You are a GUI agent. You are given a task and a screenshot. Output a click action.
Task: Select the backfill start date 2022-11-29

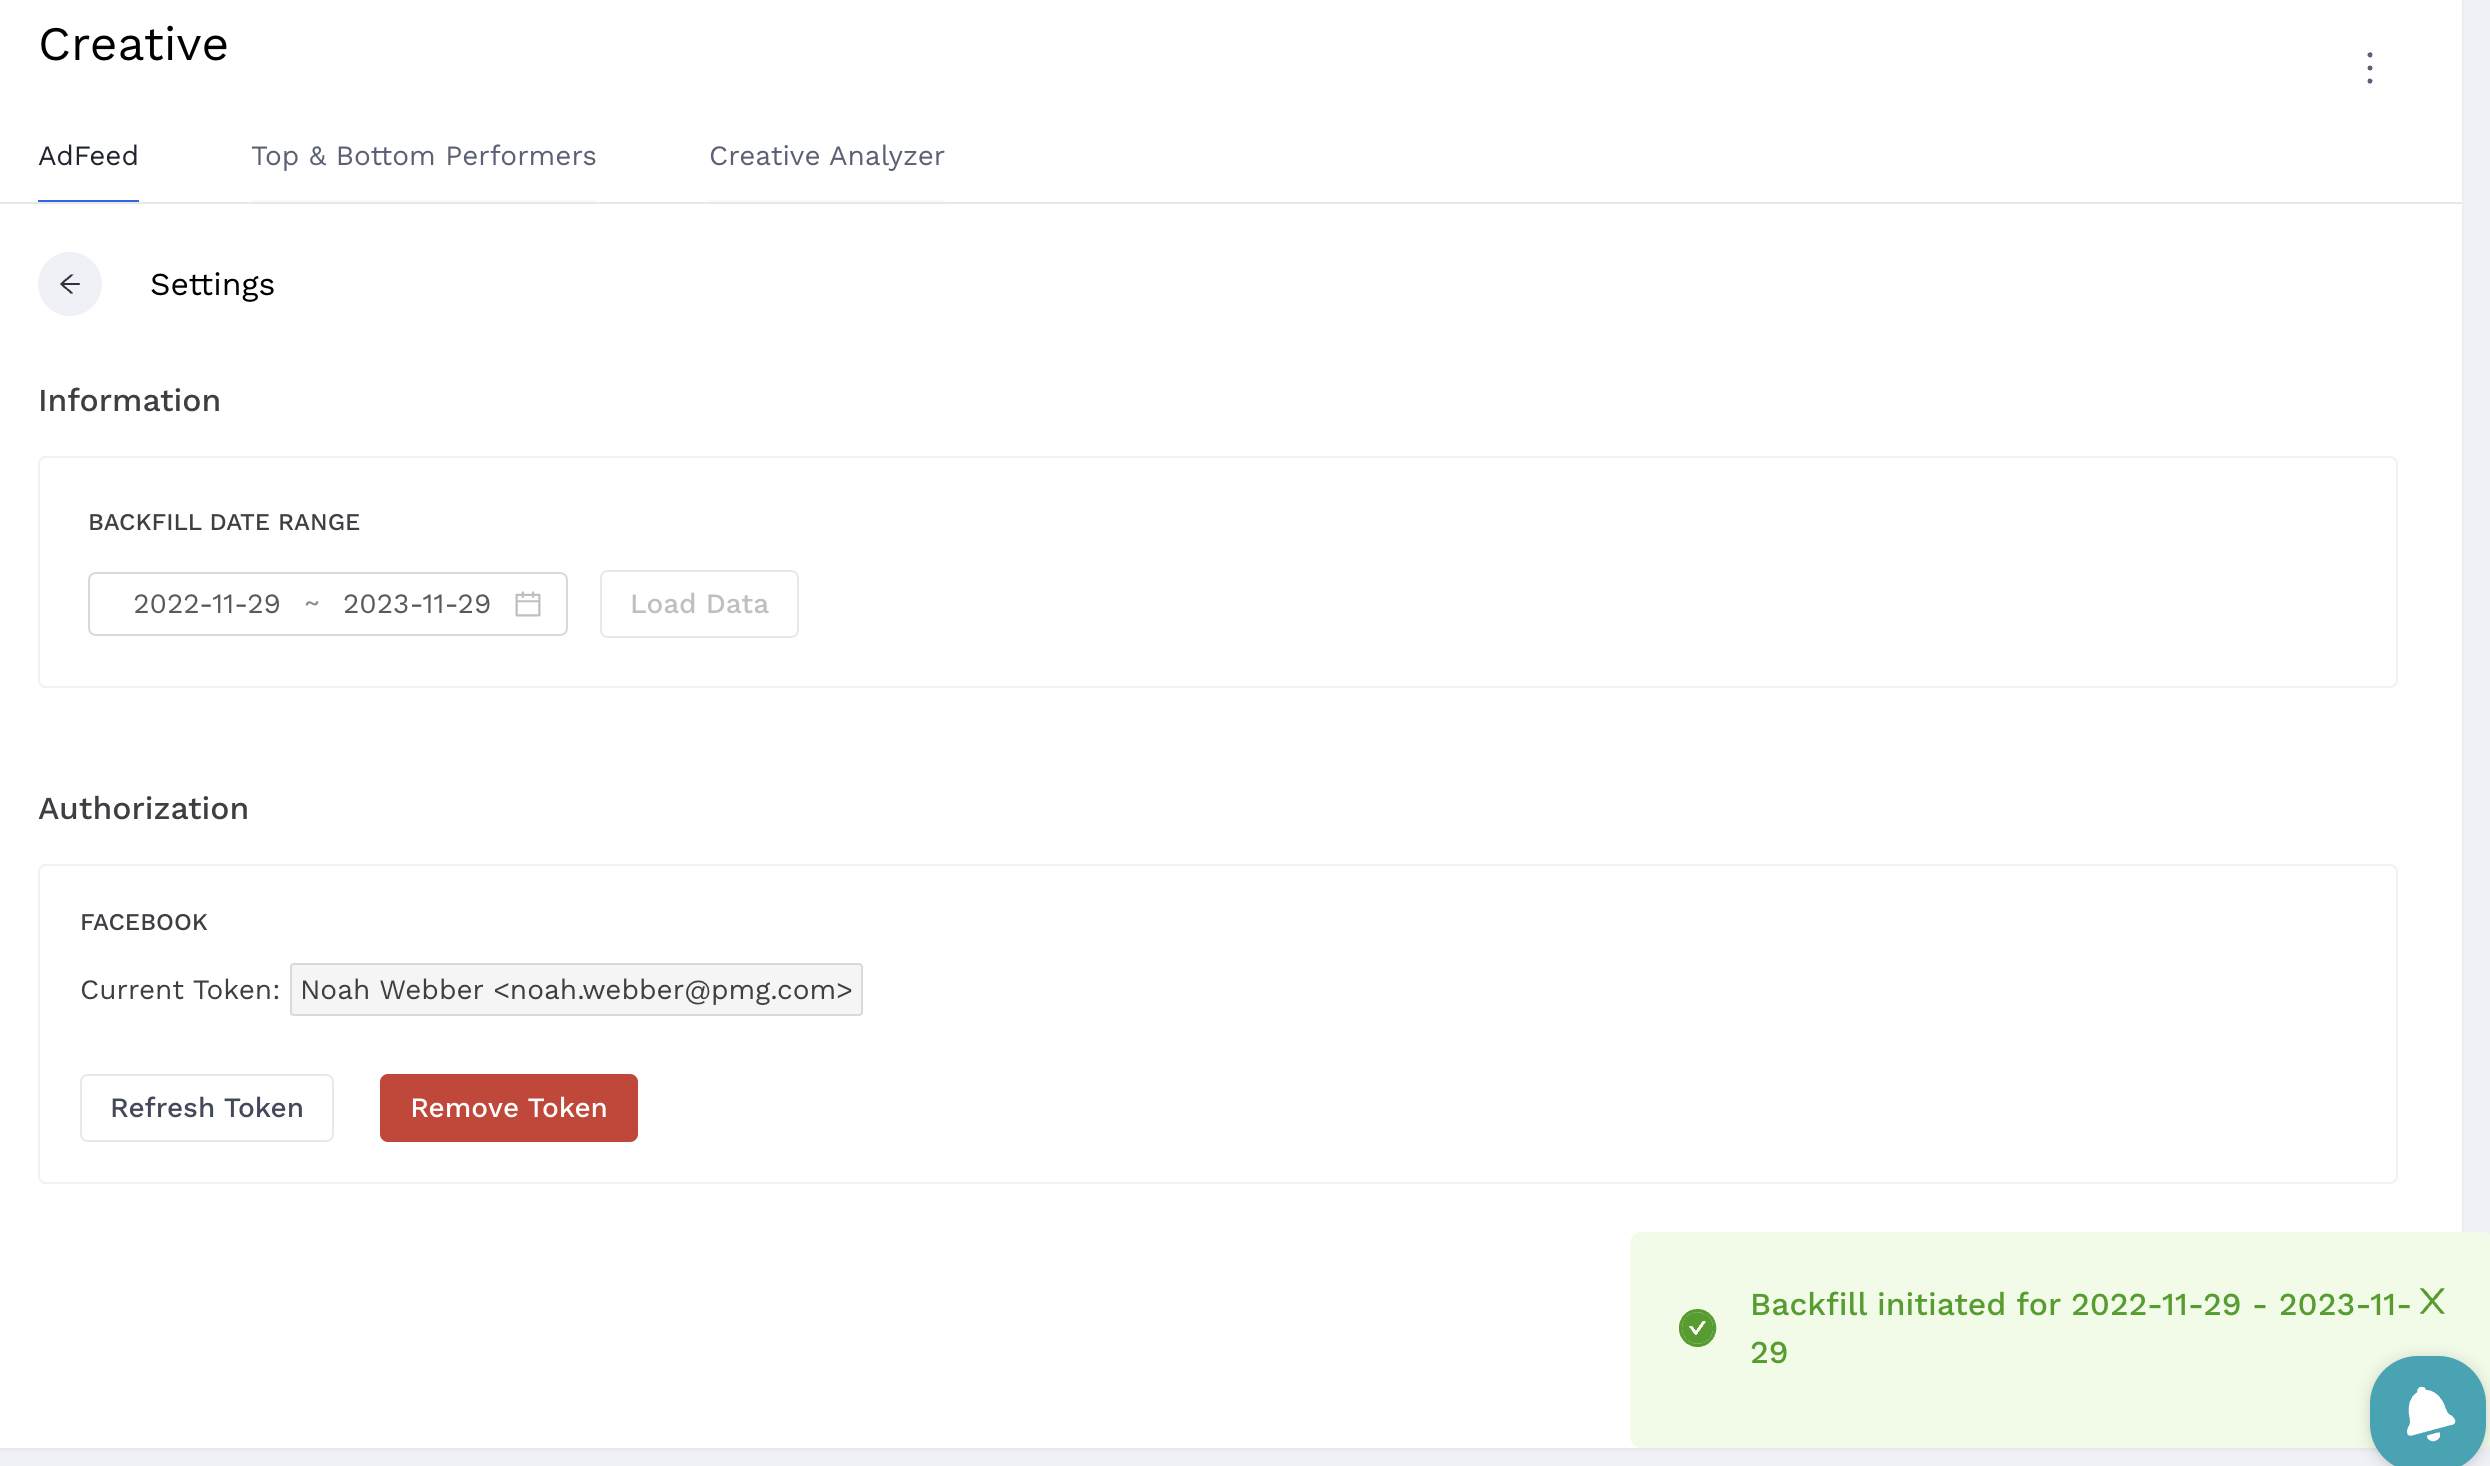(206, 604)
